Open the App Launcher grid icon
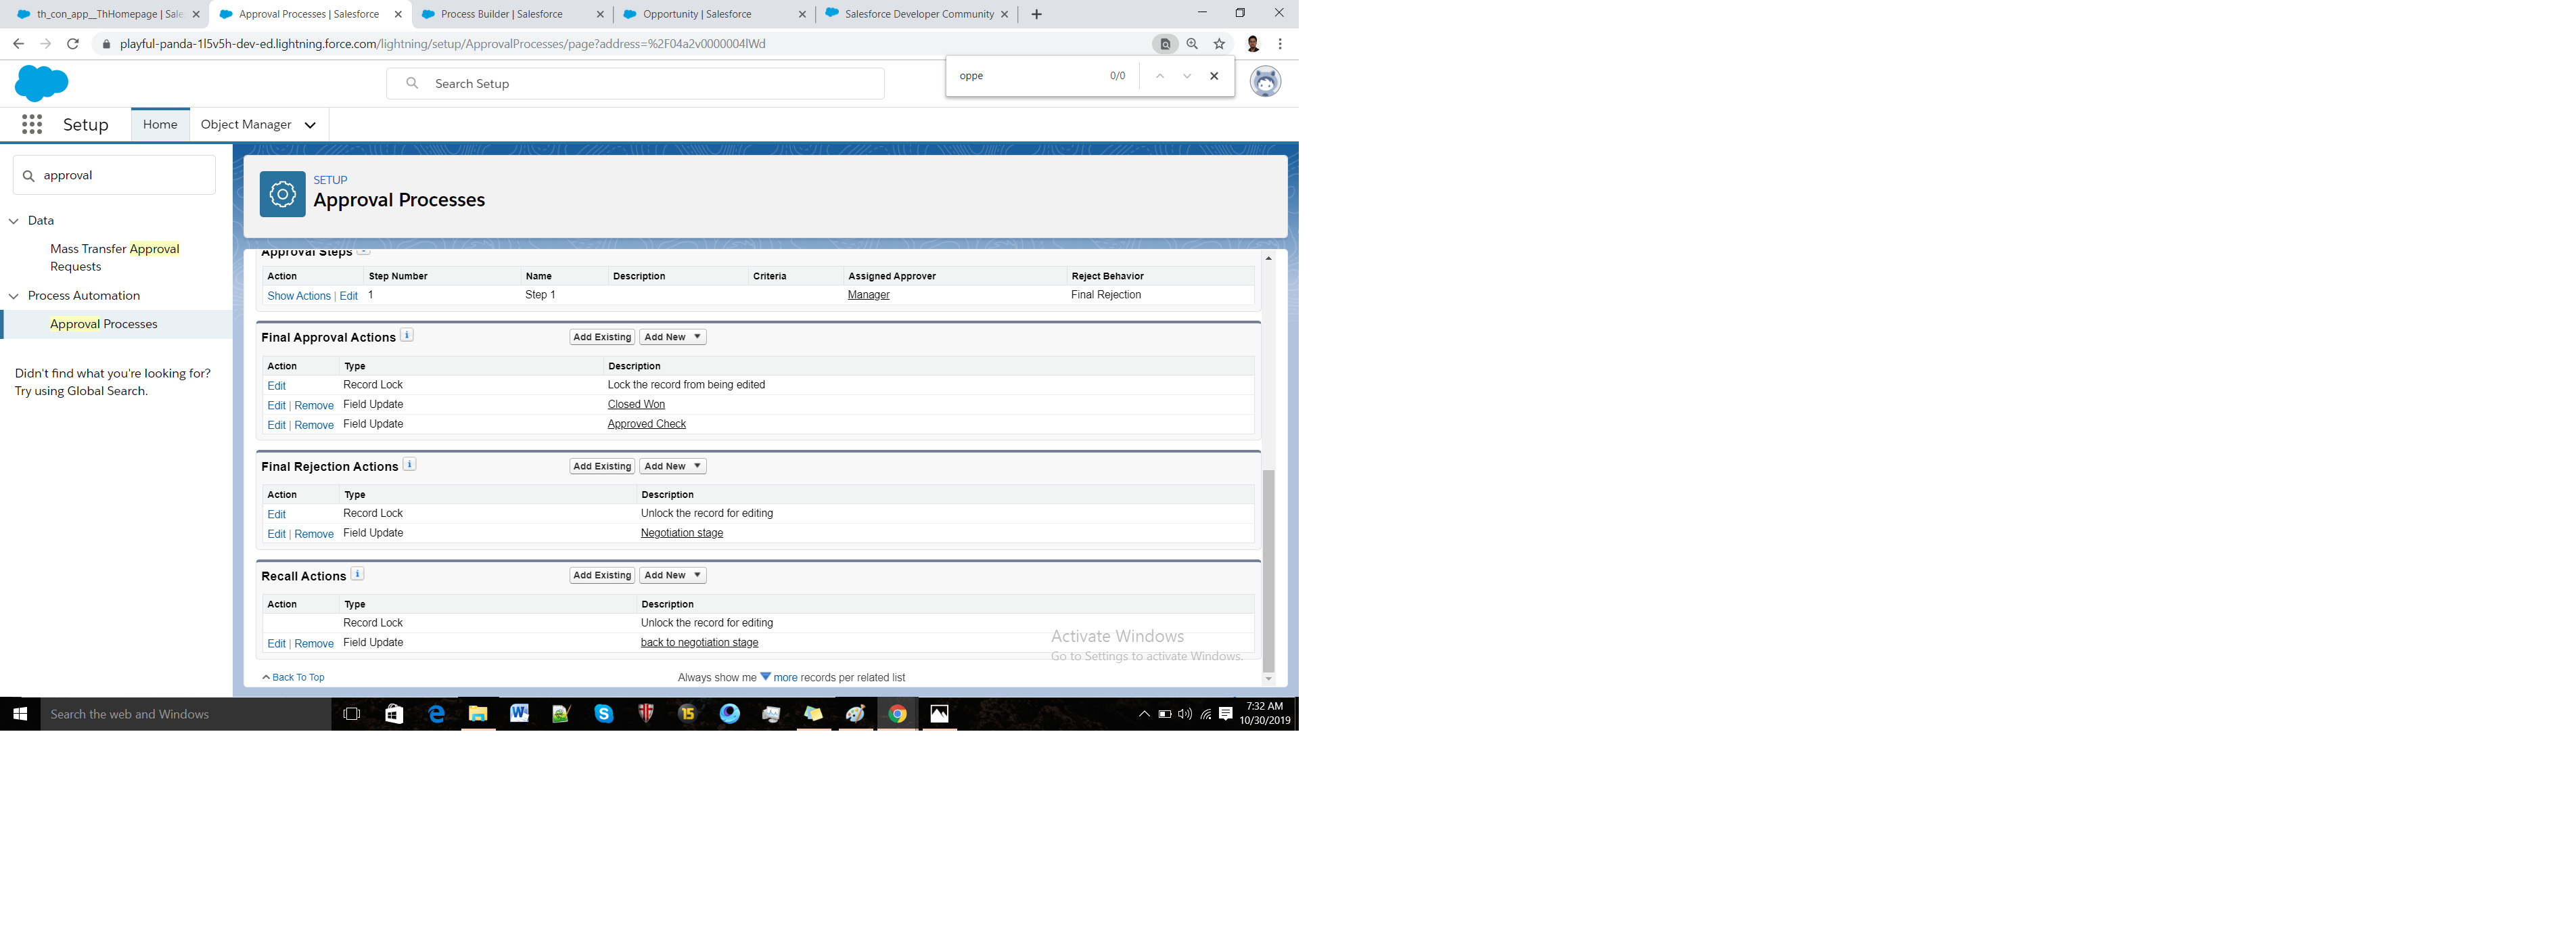The image size is (2576, 939). point(32,124)
